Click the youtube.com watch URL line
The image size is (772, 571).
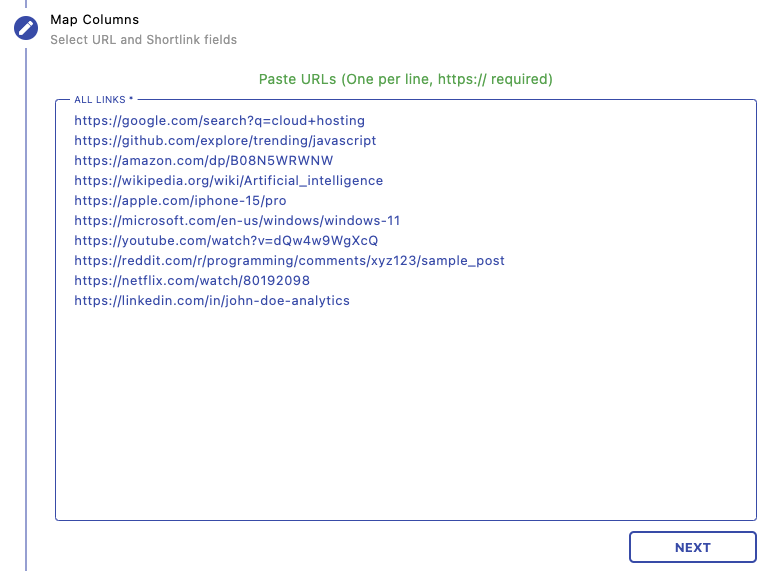pos(226,241)
